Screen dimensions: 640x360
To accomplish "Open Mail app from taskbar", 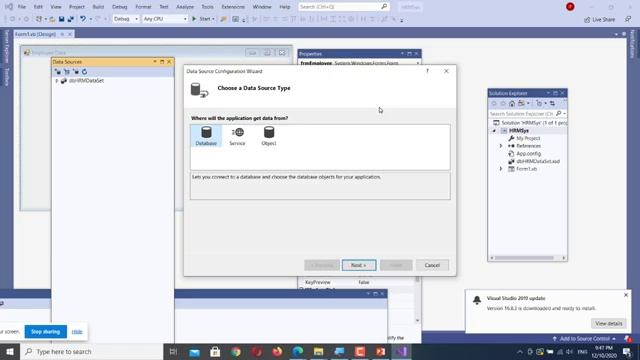I will point(195,351).
